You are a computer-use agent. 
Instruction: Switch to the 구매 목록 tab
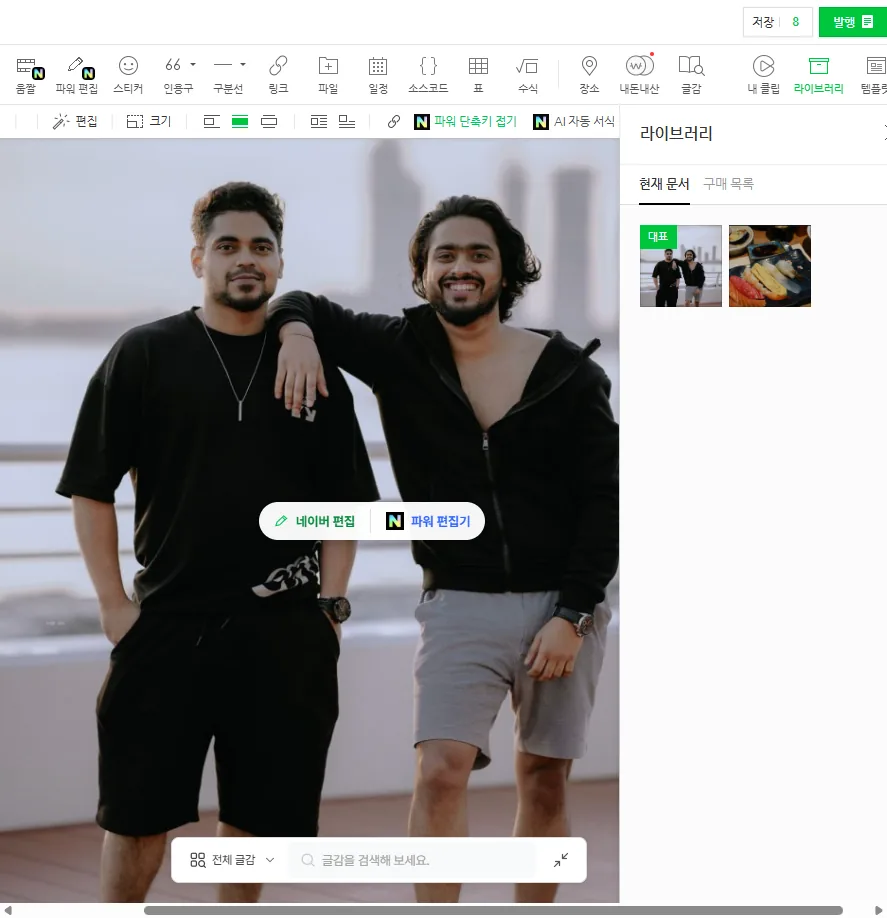(x=728, y=184)
